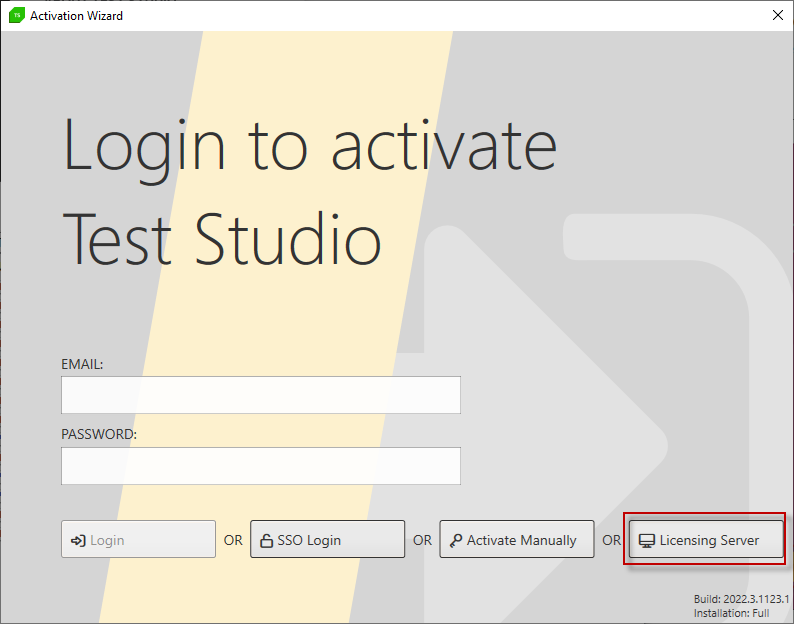Choose Activate Manually button
The width and height of the screenshot is (794, 624).
point(517,539)
